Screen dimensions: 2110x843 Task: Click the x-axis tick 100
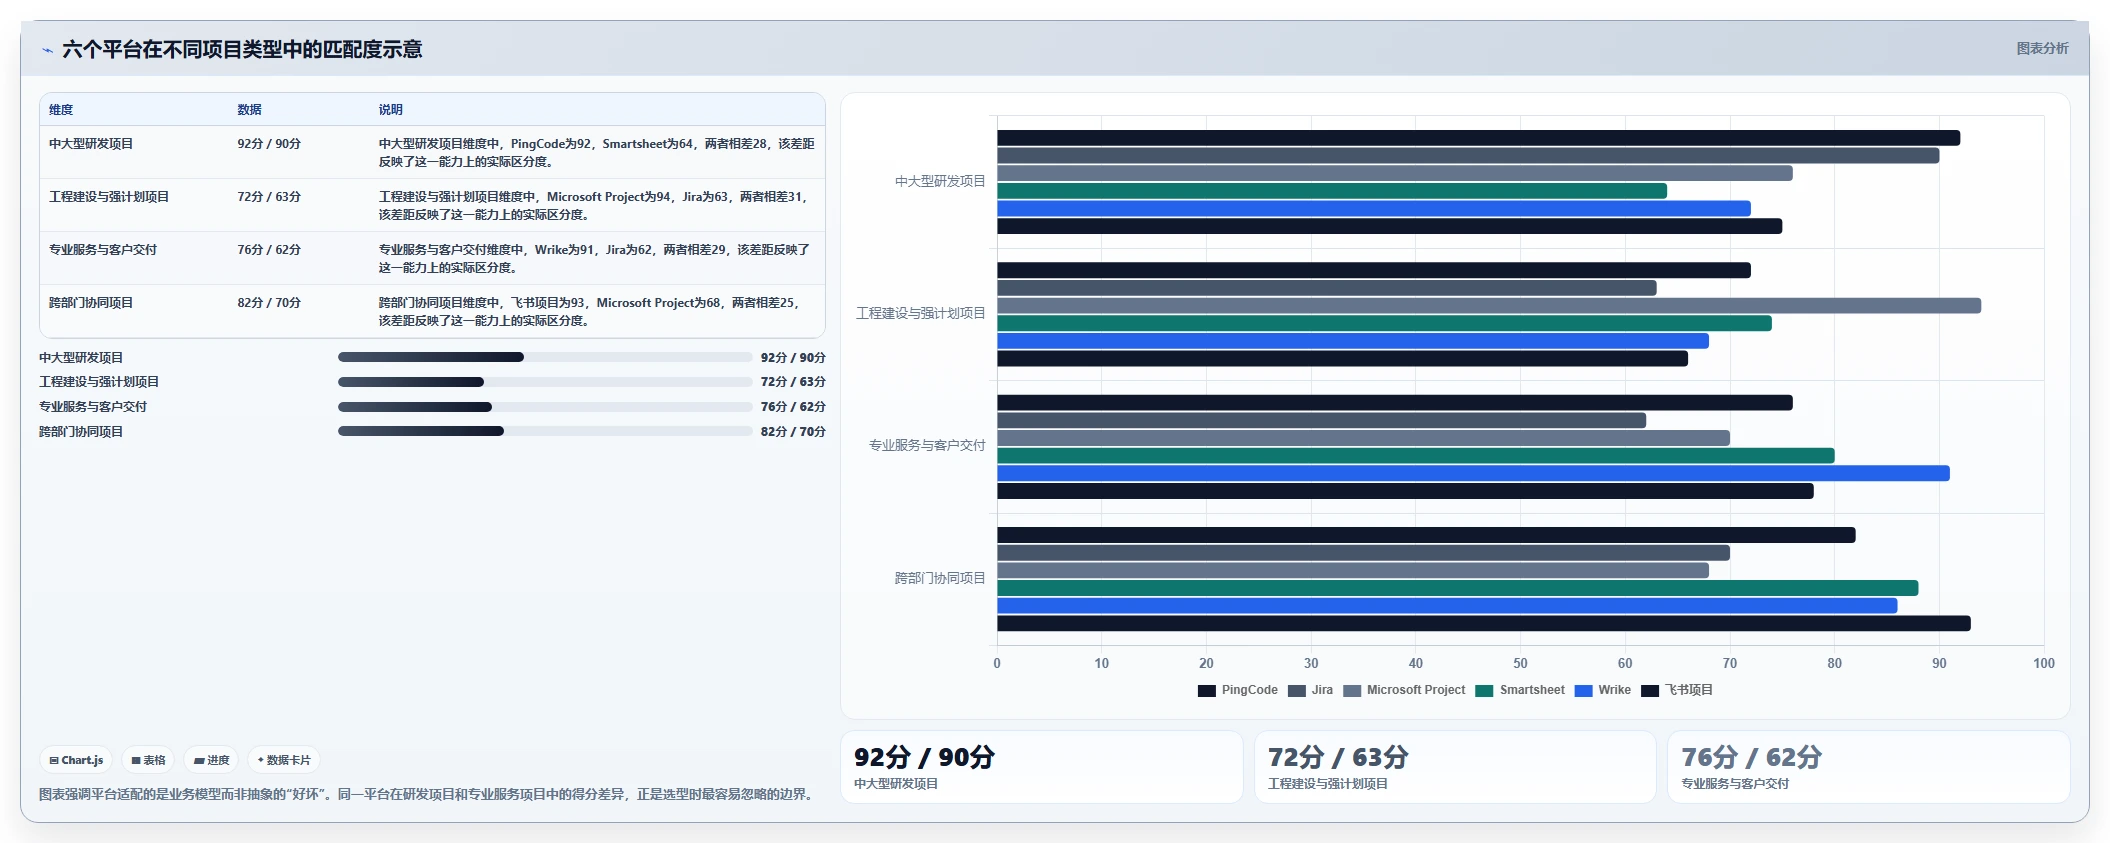click(x=2044, y=663)
